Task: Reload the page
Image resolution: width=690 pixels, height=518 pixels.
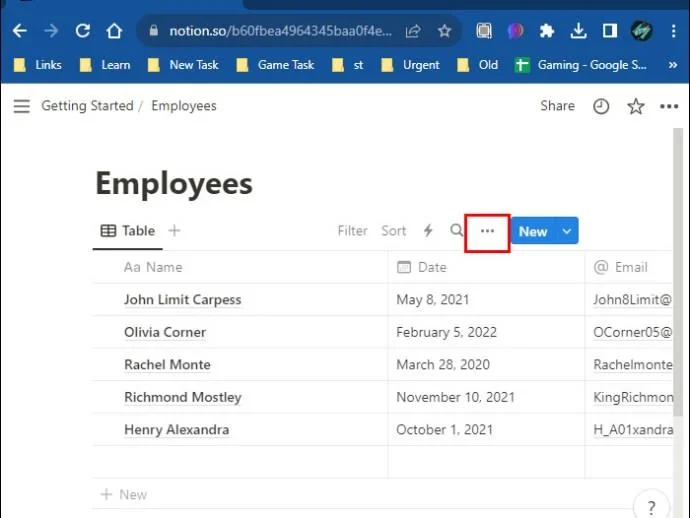Action: [83, 31]
